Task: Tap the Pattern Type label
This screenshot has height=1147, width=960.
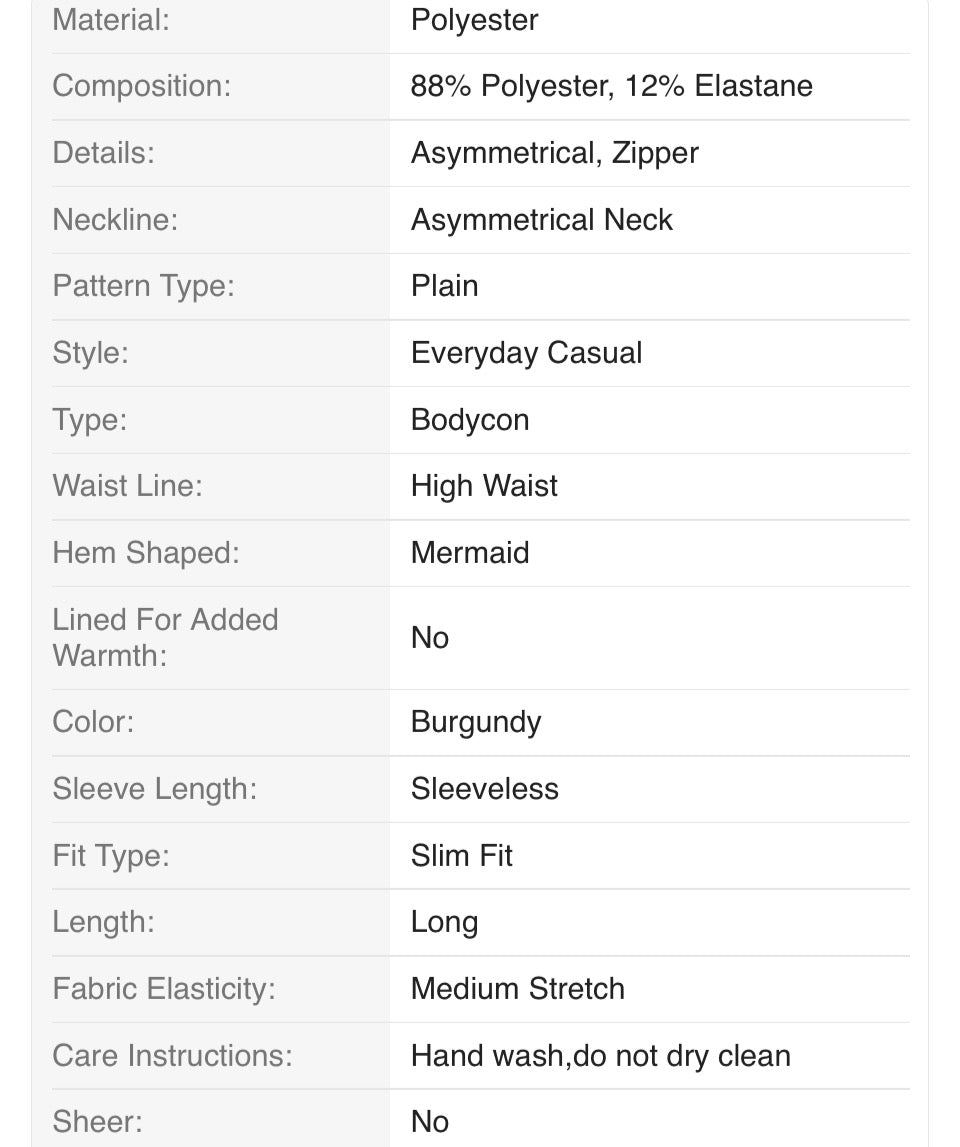Action: pyautogui.click(x=143, y=287)
